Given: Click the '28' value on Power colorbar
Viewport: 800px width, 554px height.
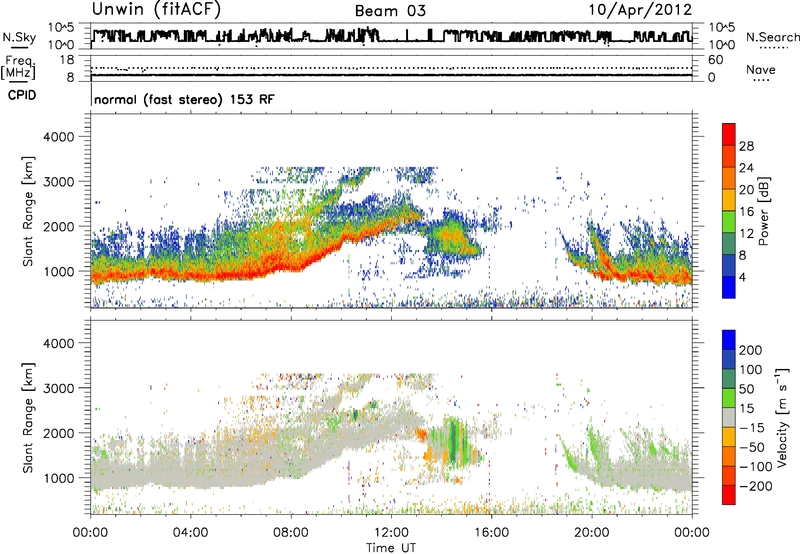Looking at the screenshot, I should (746, 146).
